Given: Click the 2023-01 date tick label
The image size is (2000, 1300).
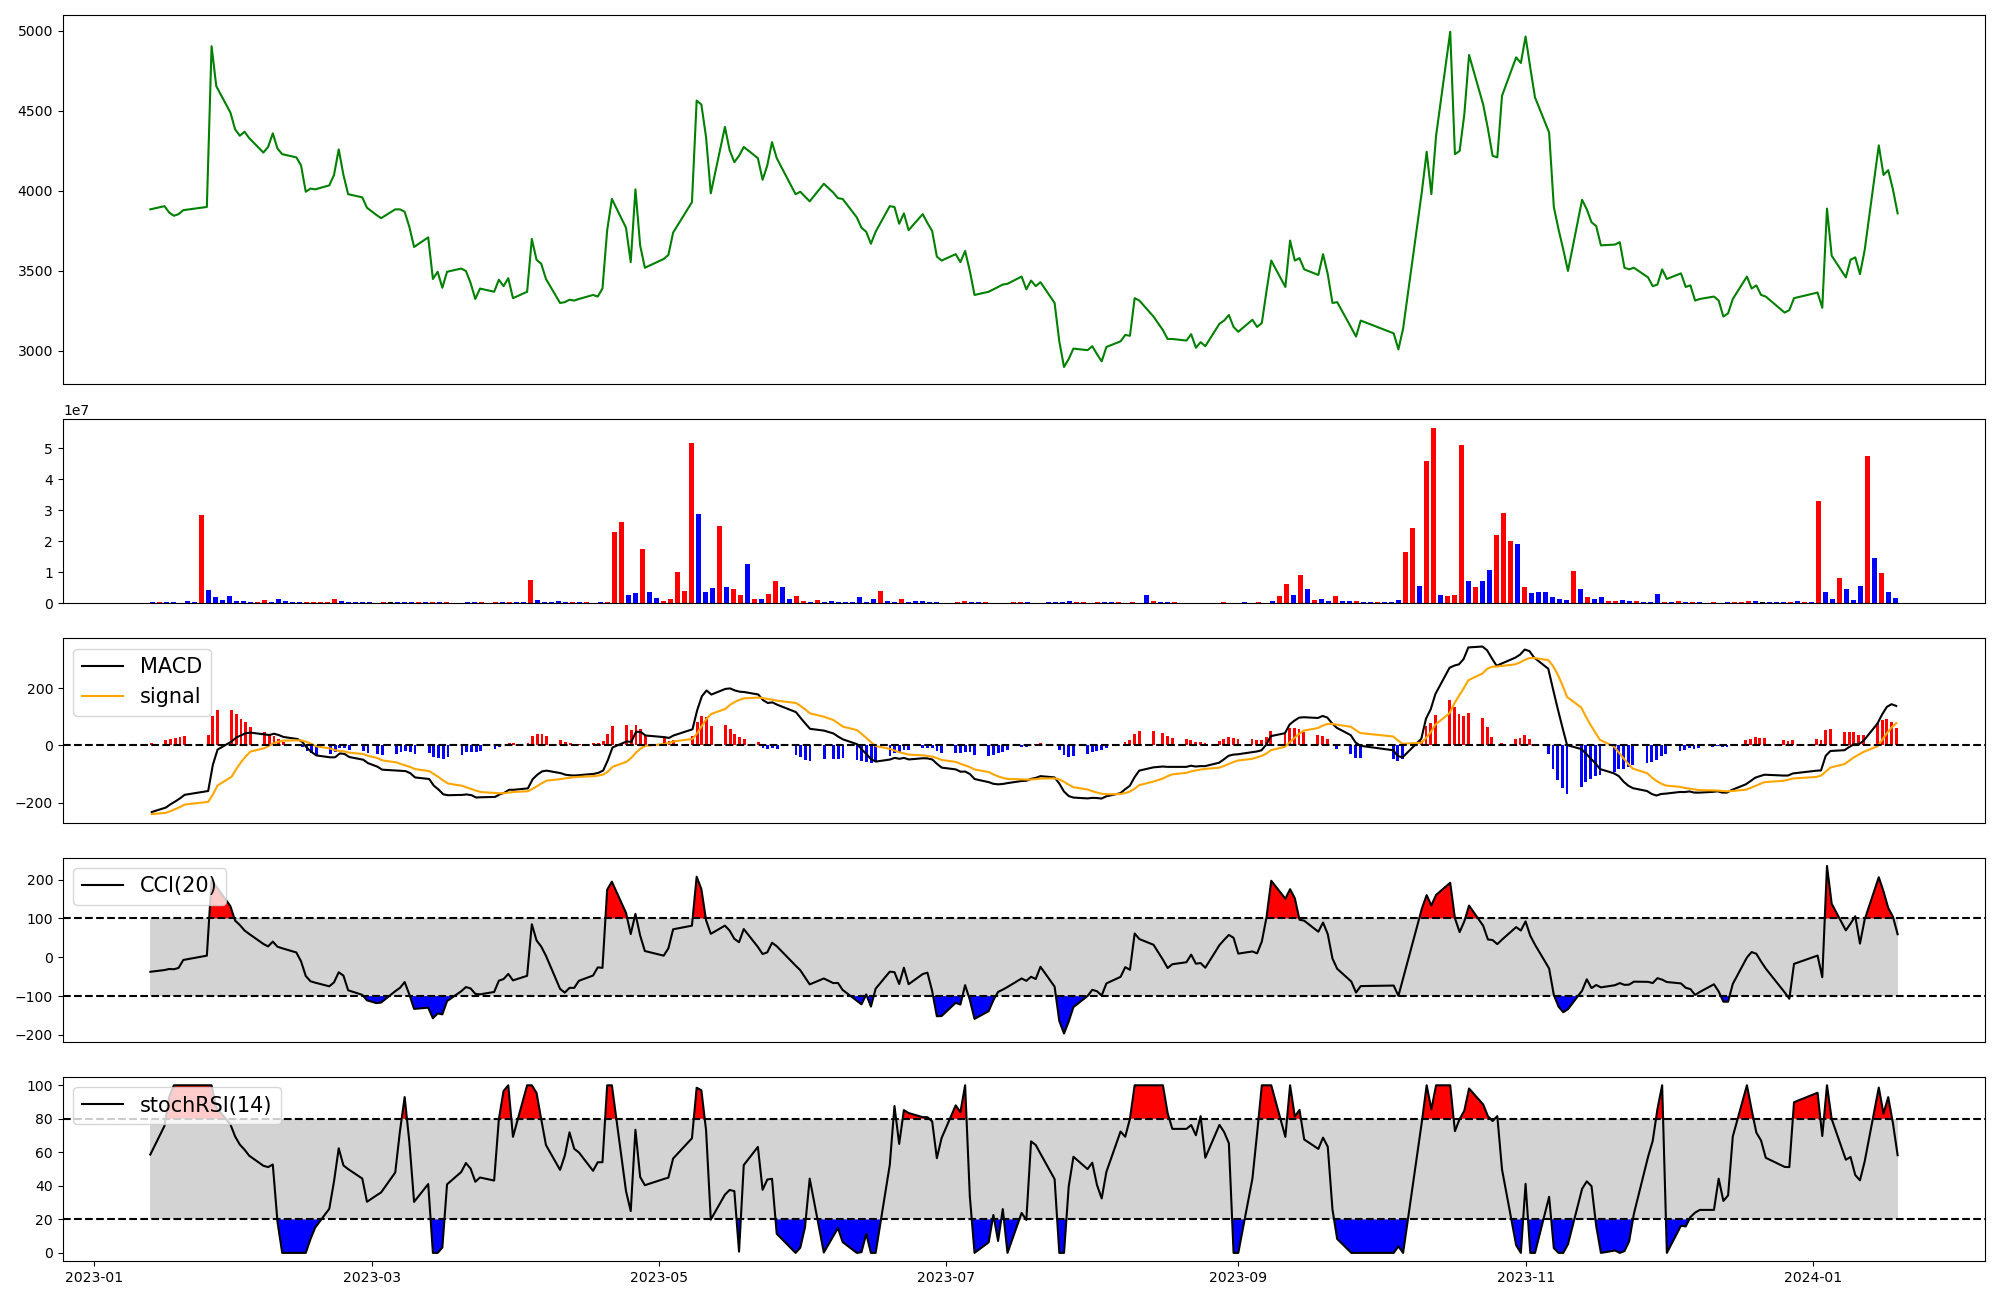Looking at the screenshot, I should tap(94, 1277).
